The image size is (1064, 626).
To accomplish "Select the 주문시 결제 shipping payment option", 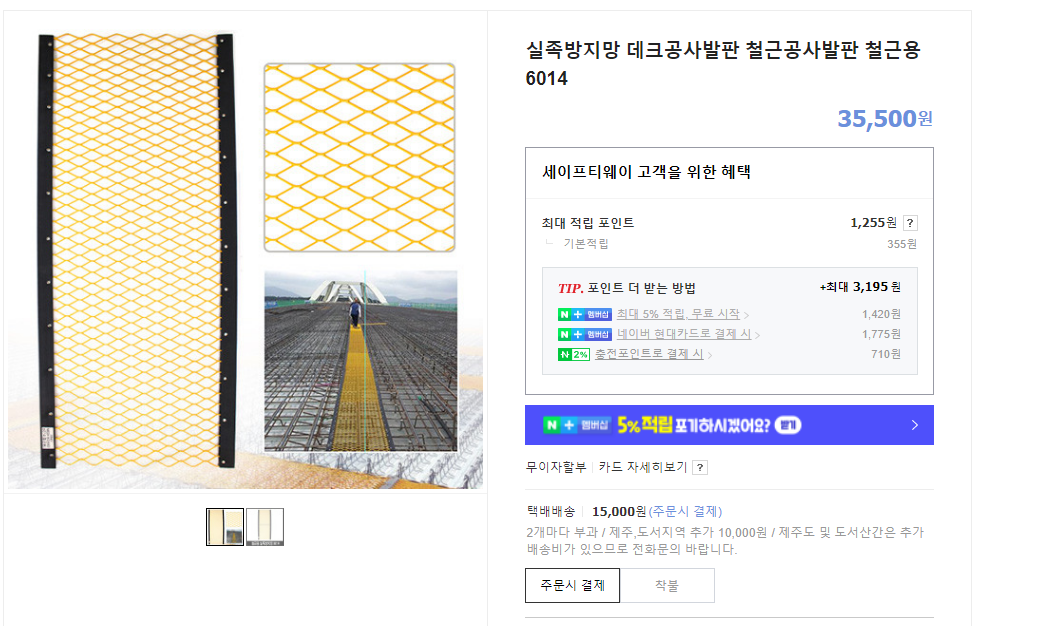I will click(x=572, y=586).
